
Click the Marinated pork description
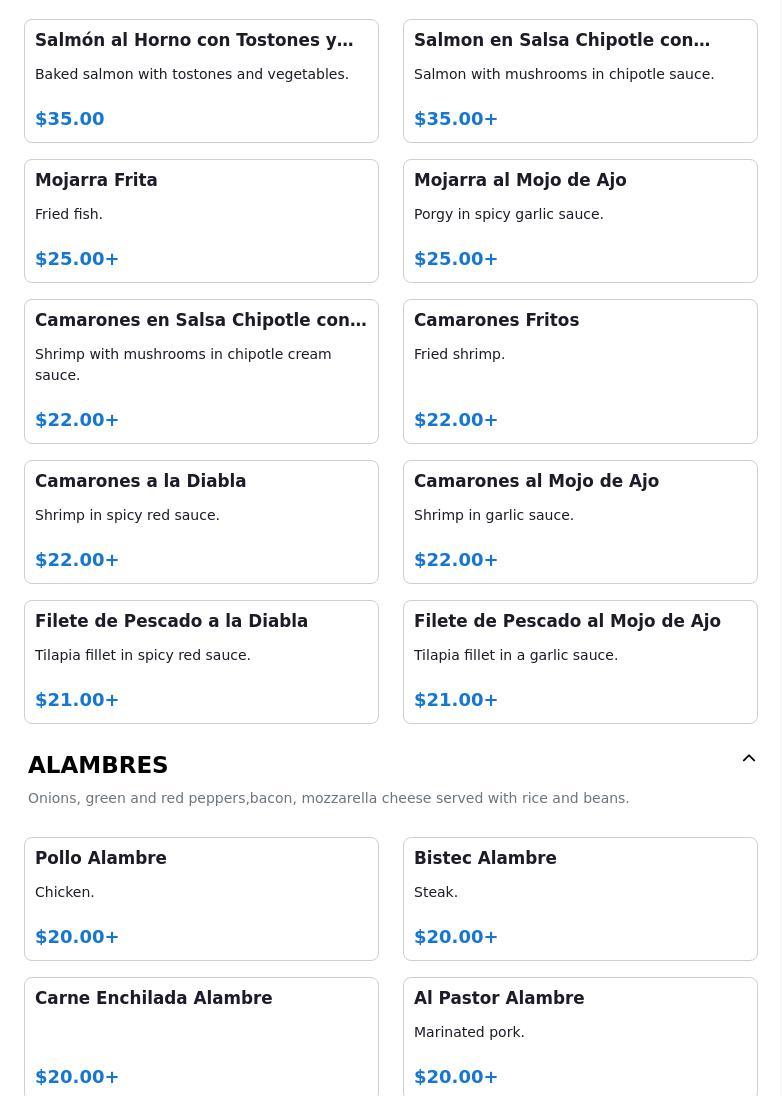pyautogui.click(x=469, y=1032)
